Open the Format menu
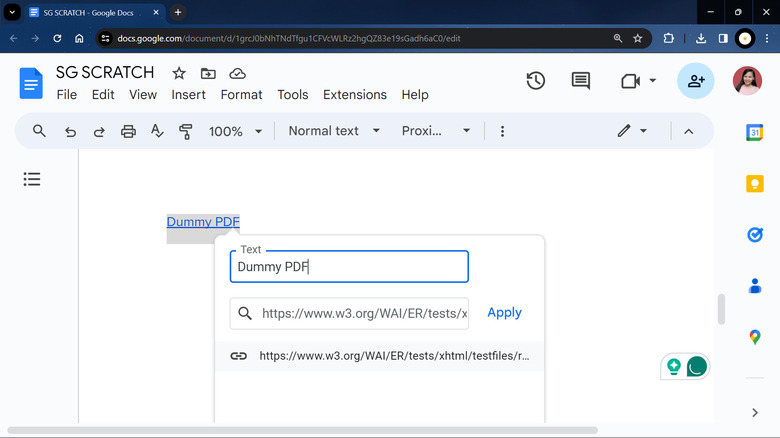780x438 pixels. [241, 95]
